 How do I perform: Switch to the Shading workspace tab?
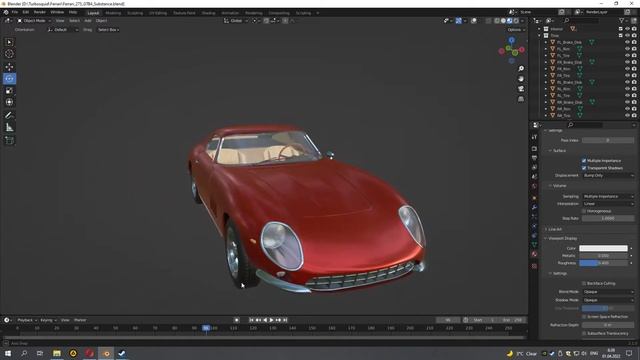point(208,13)
